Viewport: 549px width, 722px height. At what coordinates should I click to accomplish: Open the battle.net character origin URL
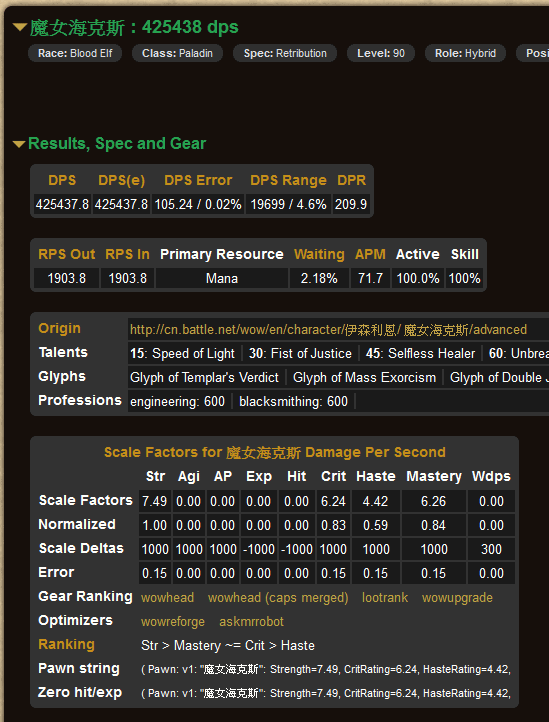(x=328, y=330)
